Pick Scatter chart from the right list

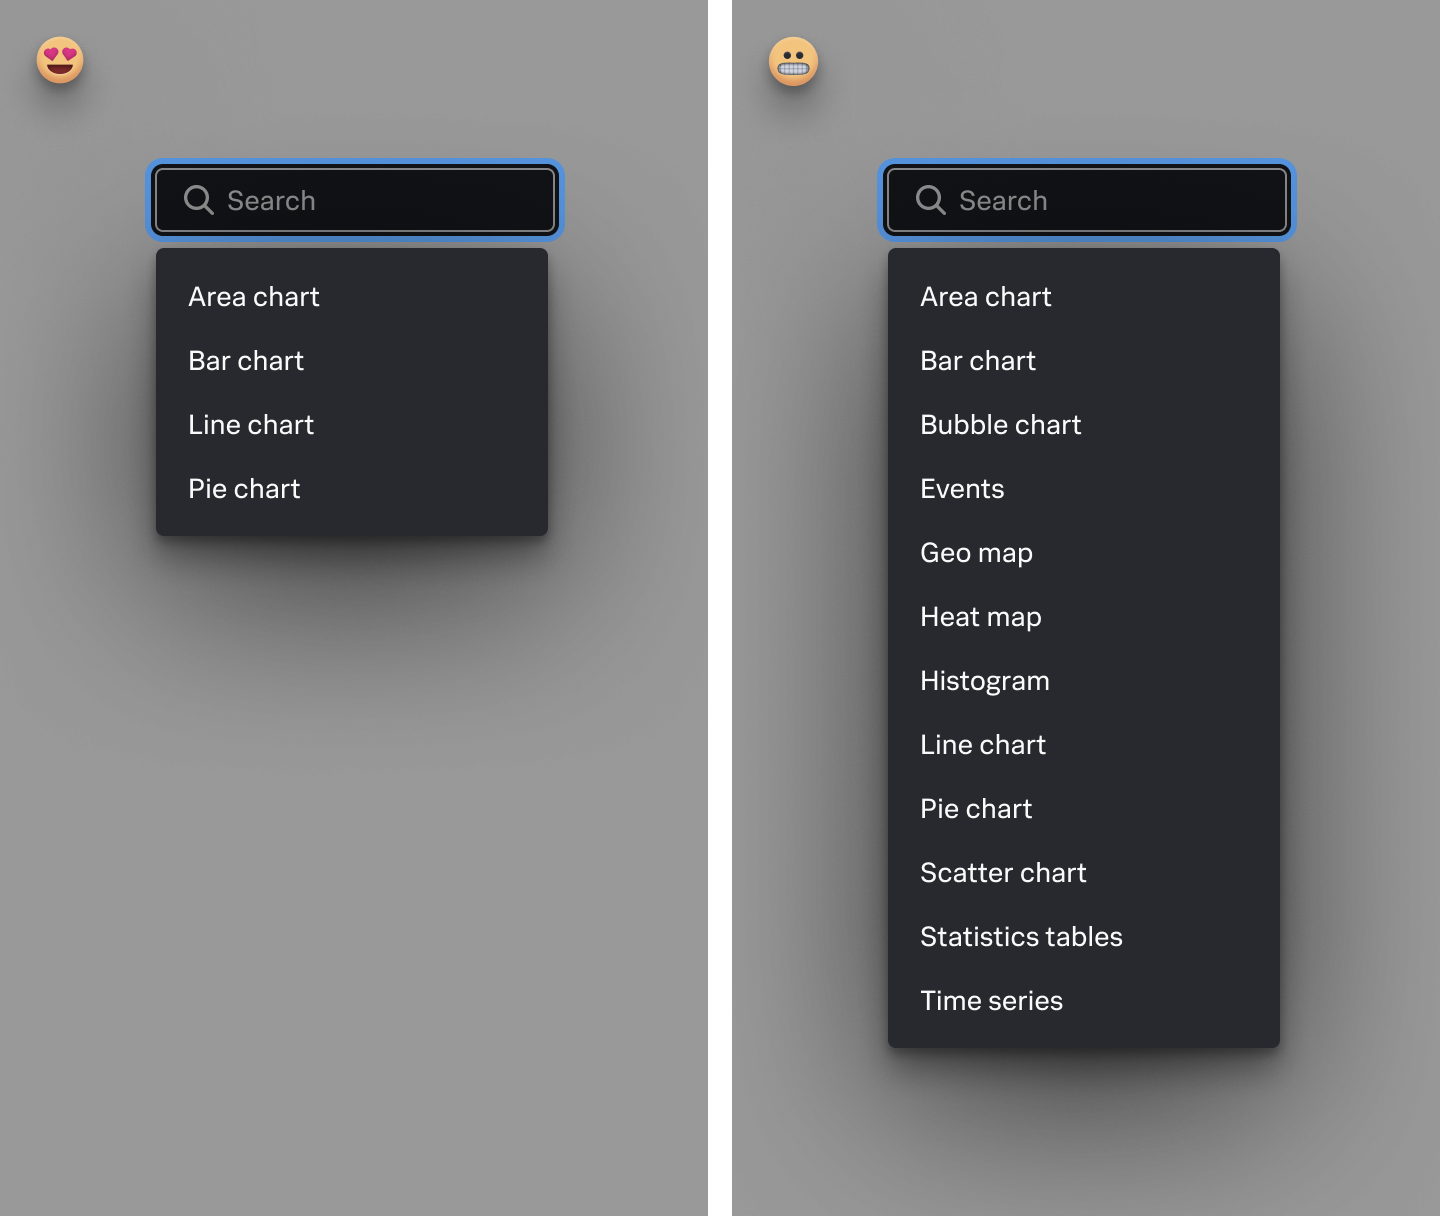[x=1003, y=872]
